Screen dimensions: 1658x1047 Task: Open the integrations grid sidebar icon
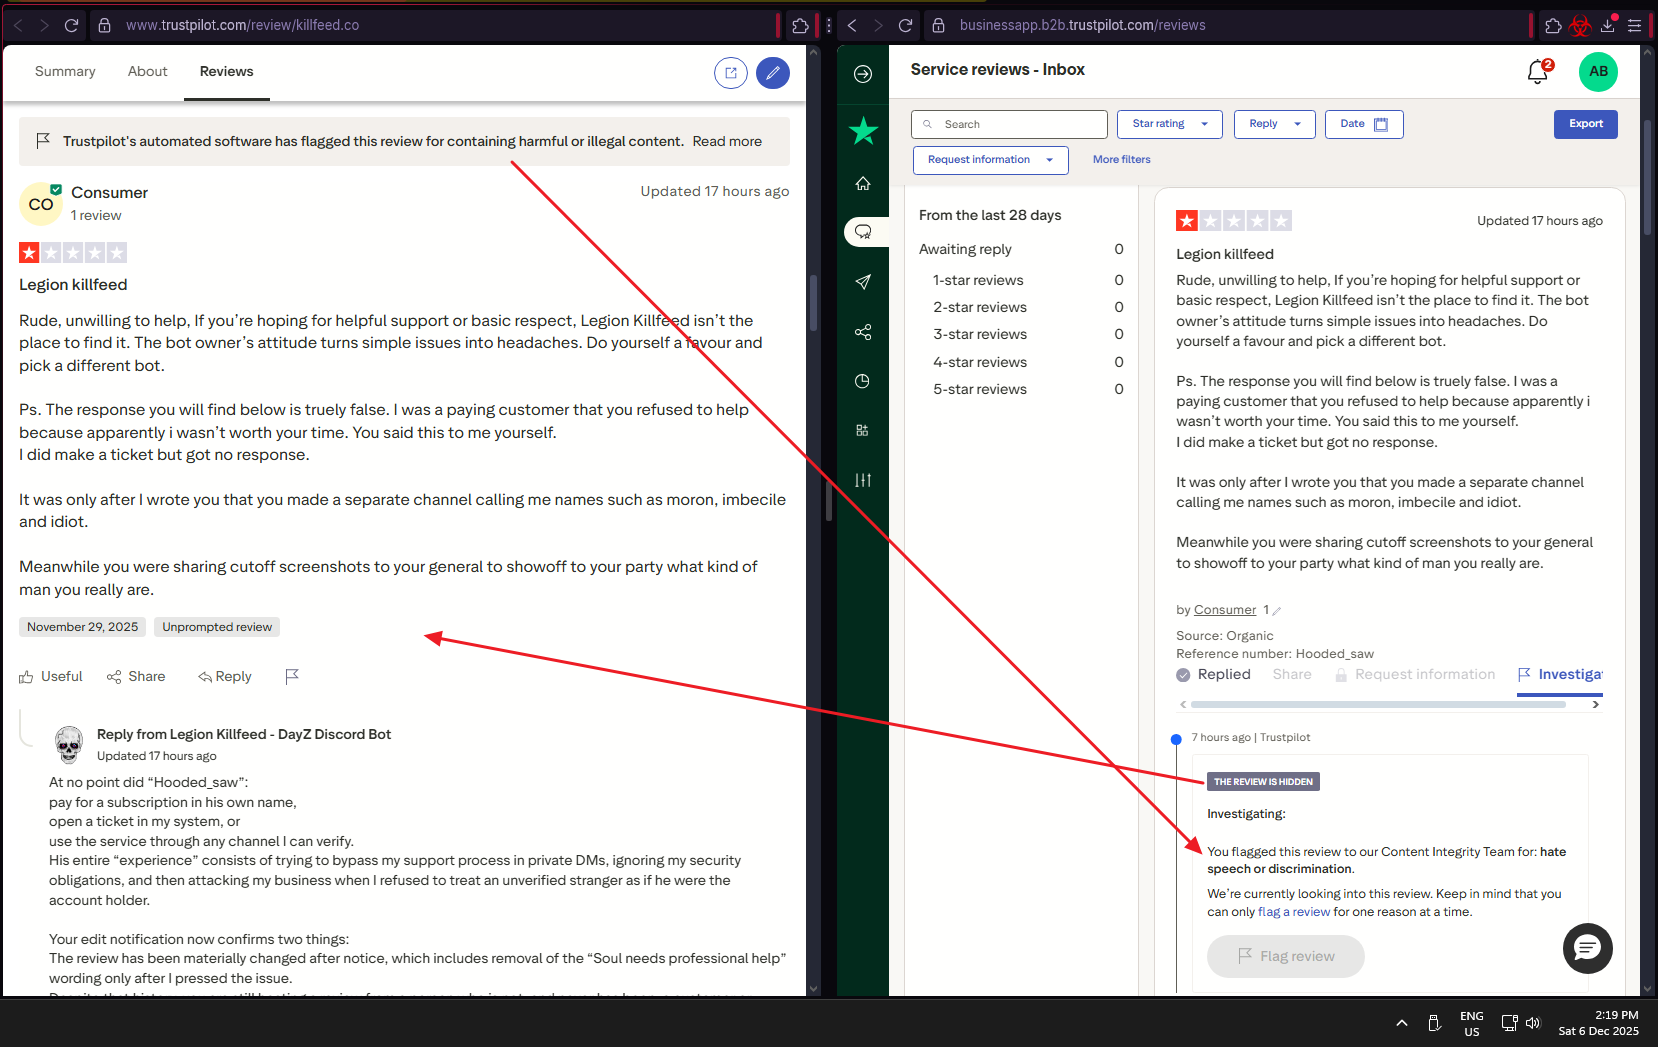(863, 431)
